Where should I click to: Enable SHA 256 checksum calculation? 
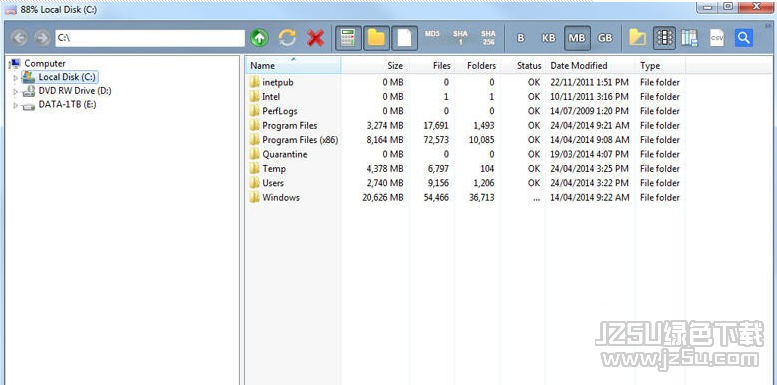(x=488, y=38)
